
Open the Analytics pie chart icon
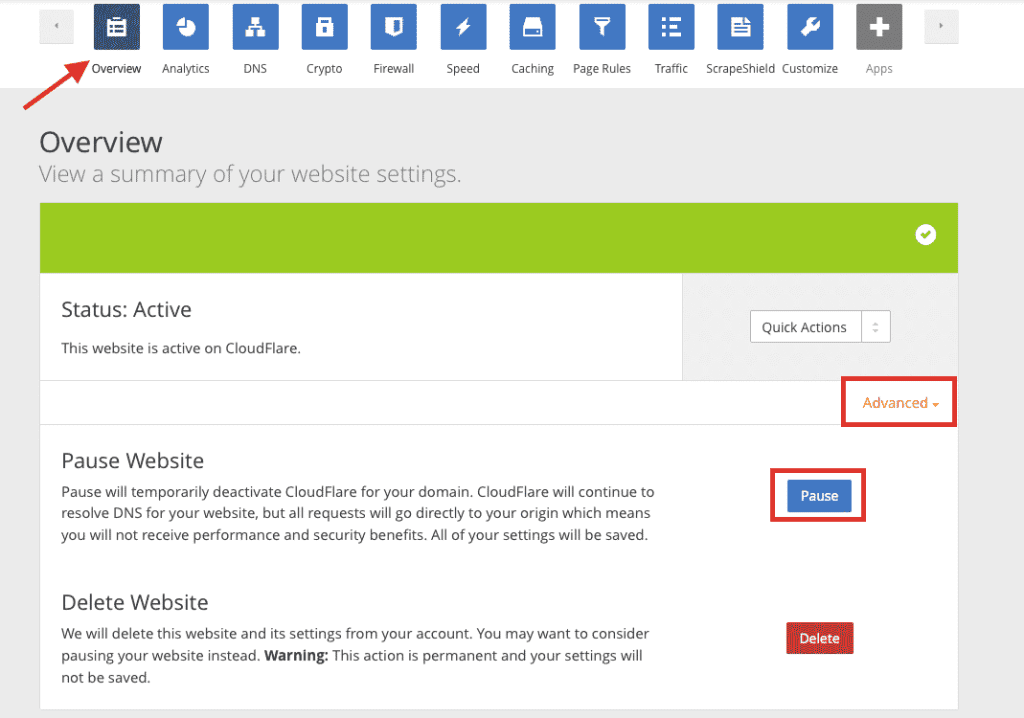click(x=186, y=27)
